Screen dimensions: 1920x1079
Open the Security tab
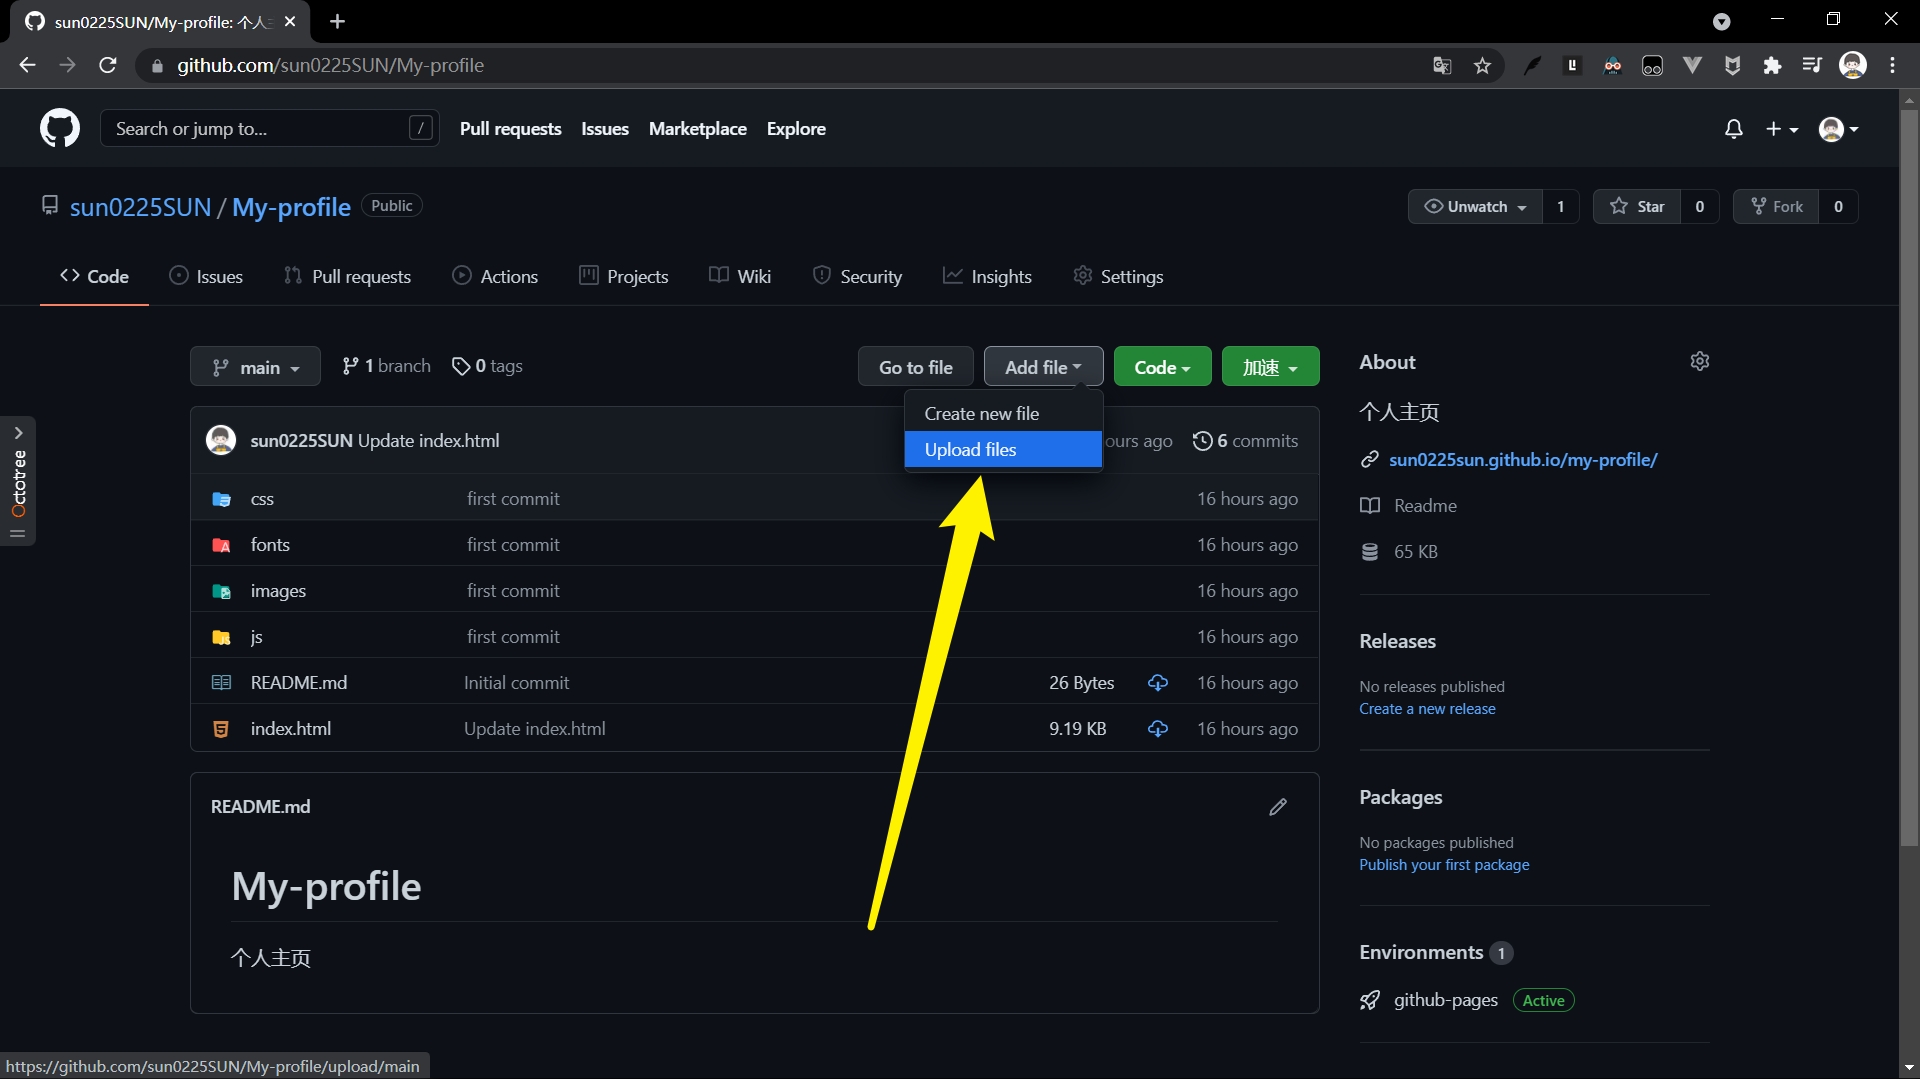pyautogui.click(x=857, y=276)
